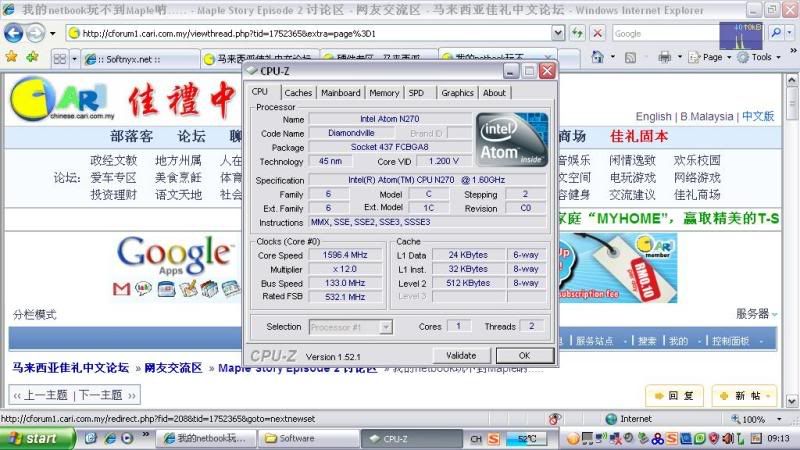Expand the Processor #1 selection dropdown
Screen dimensions: 800x450
[386, 327]
